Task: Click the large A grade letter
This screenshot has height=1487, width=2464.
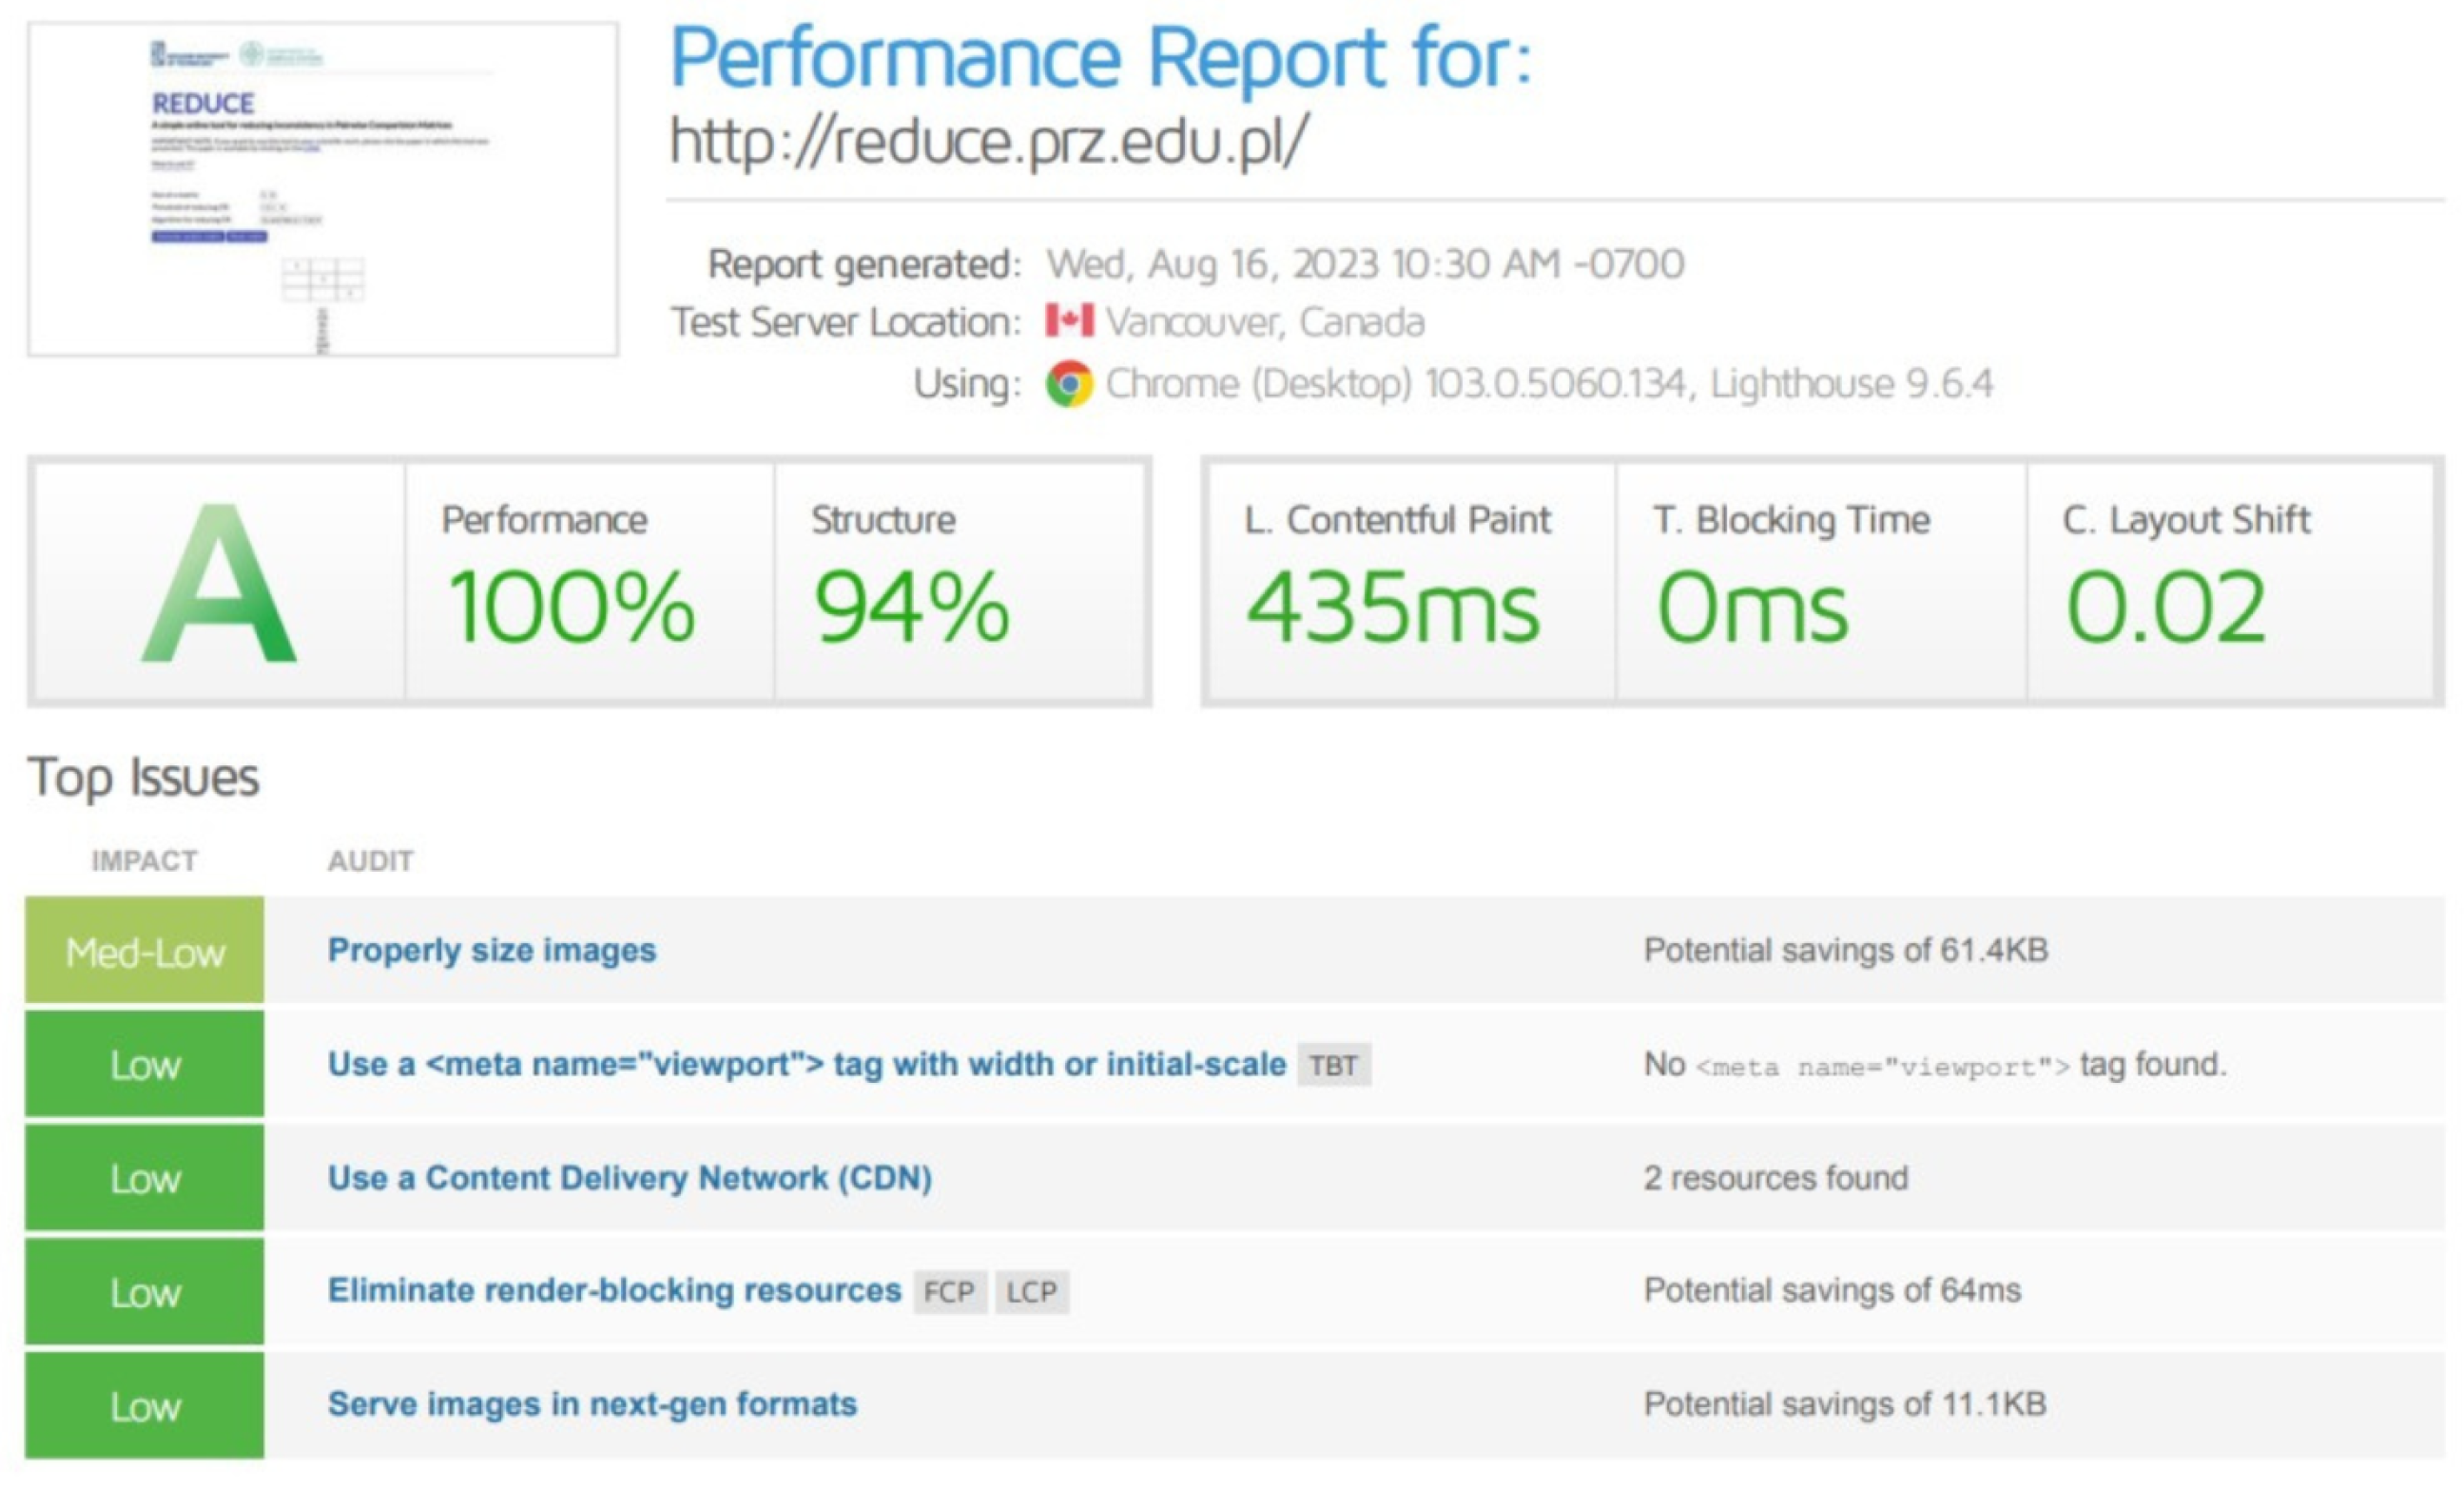Action: click(219, 585)
